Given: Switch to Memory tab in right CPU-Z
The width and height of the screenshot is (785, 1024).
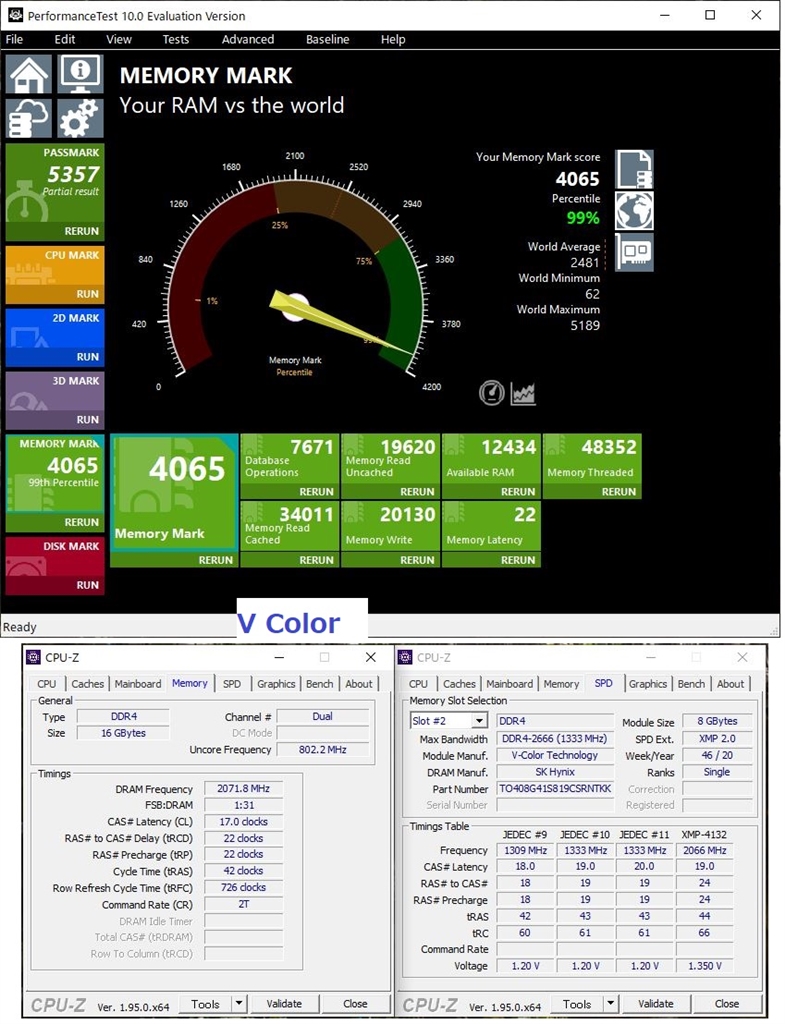Looking at the screenshot, I should 561,684.
